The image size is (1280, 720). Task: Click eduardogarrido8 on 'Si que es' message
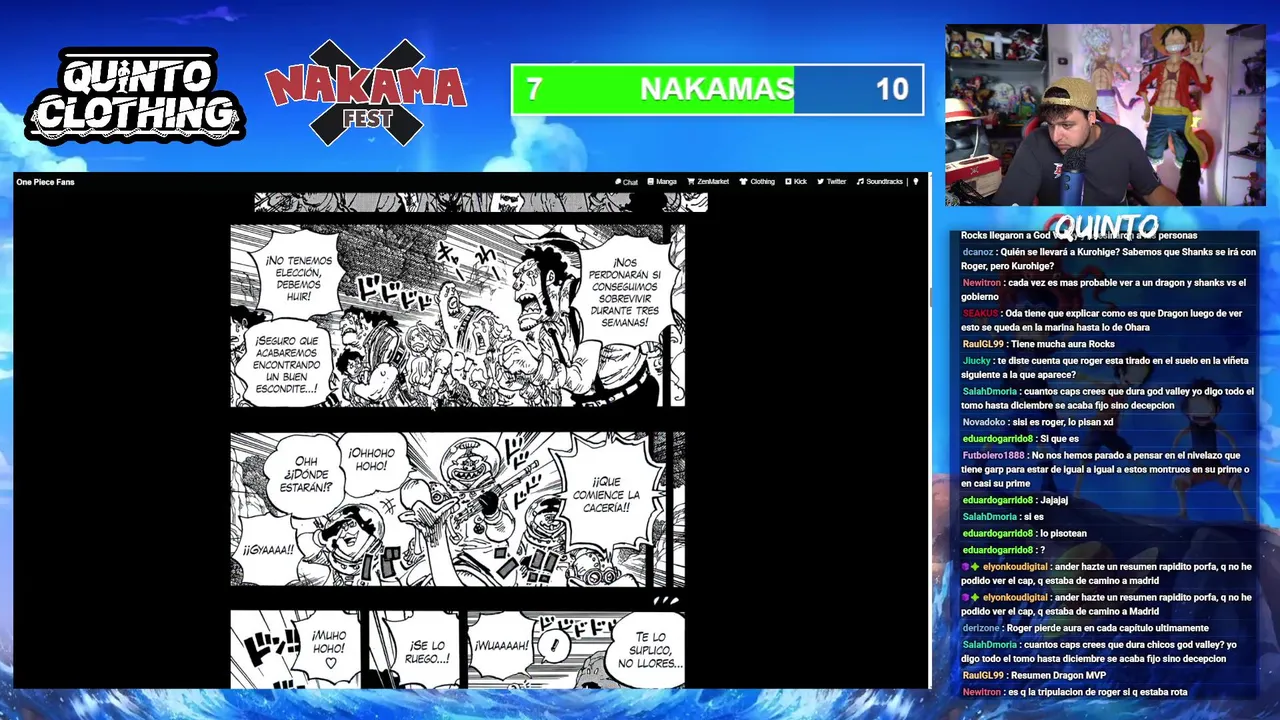(x=997, y=439)
